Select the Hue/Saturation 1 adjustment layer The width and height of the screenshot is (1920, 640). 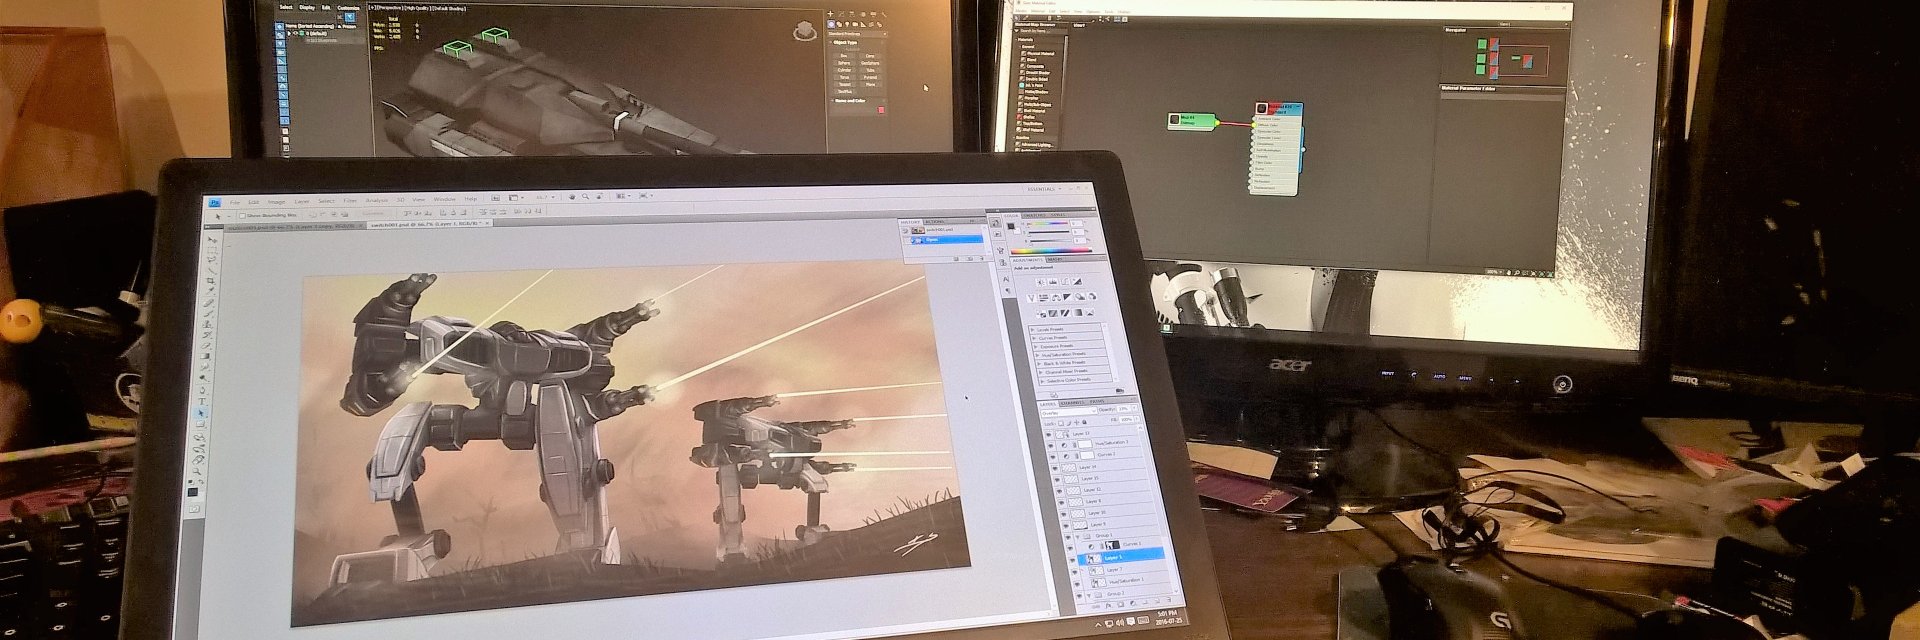1126,581
